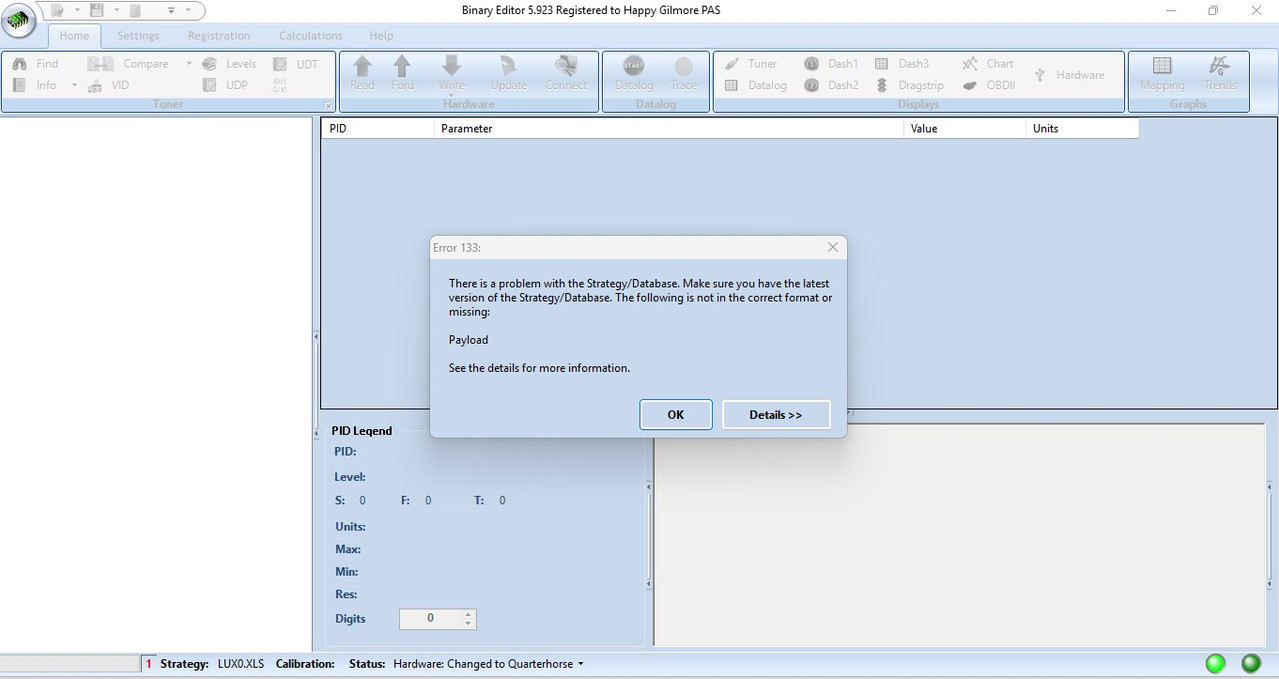1279x679 pixels.
Task: Click the UDT icon
Action: [280, 64]
